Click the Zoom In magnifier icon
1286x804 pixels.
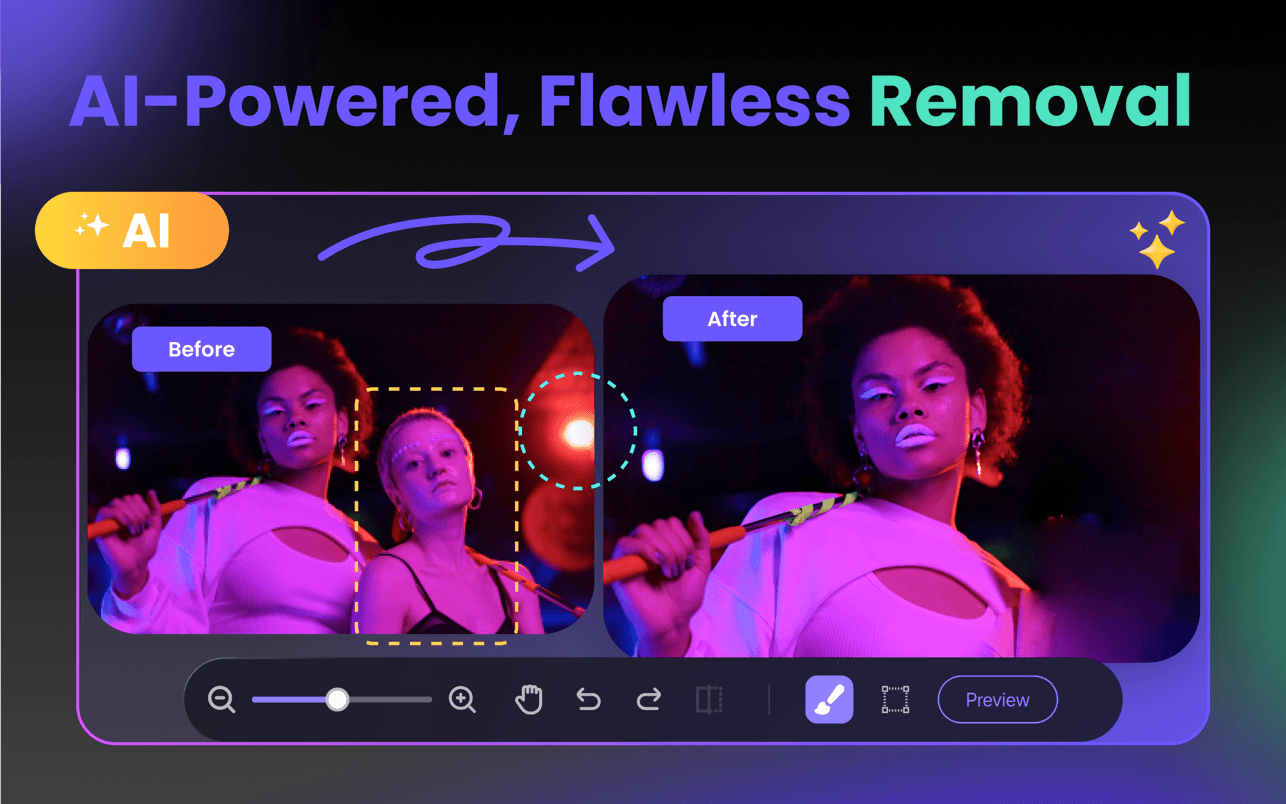point(462,700)
